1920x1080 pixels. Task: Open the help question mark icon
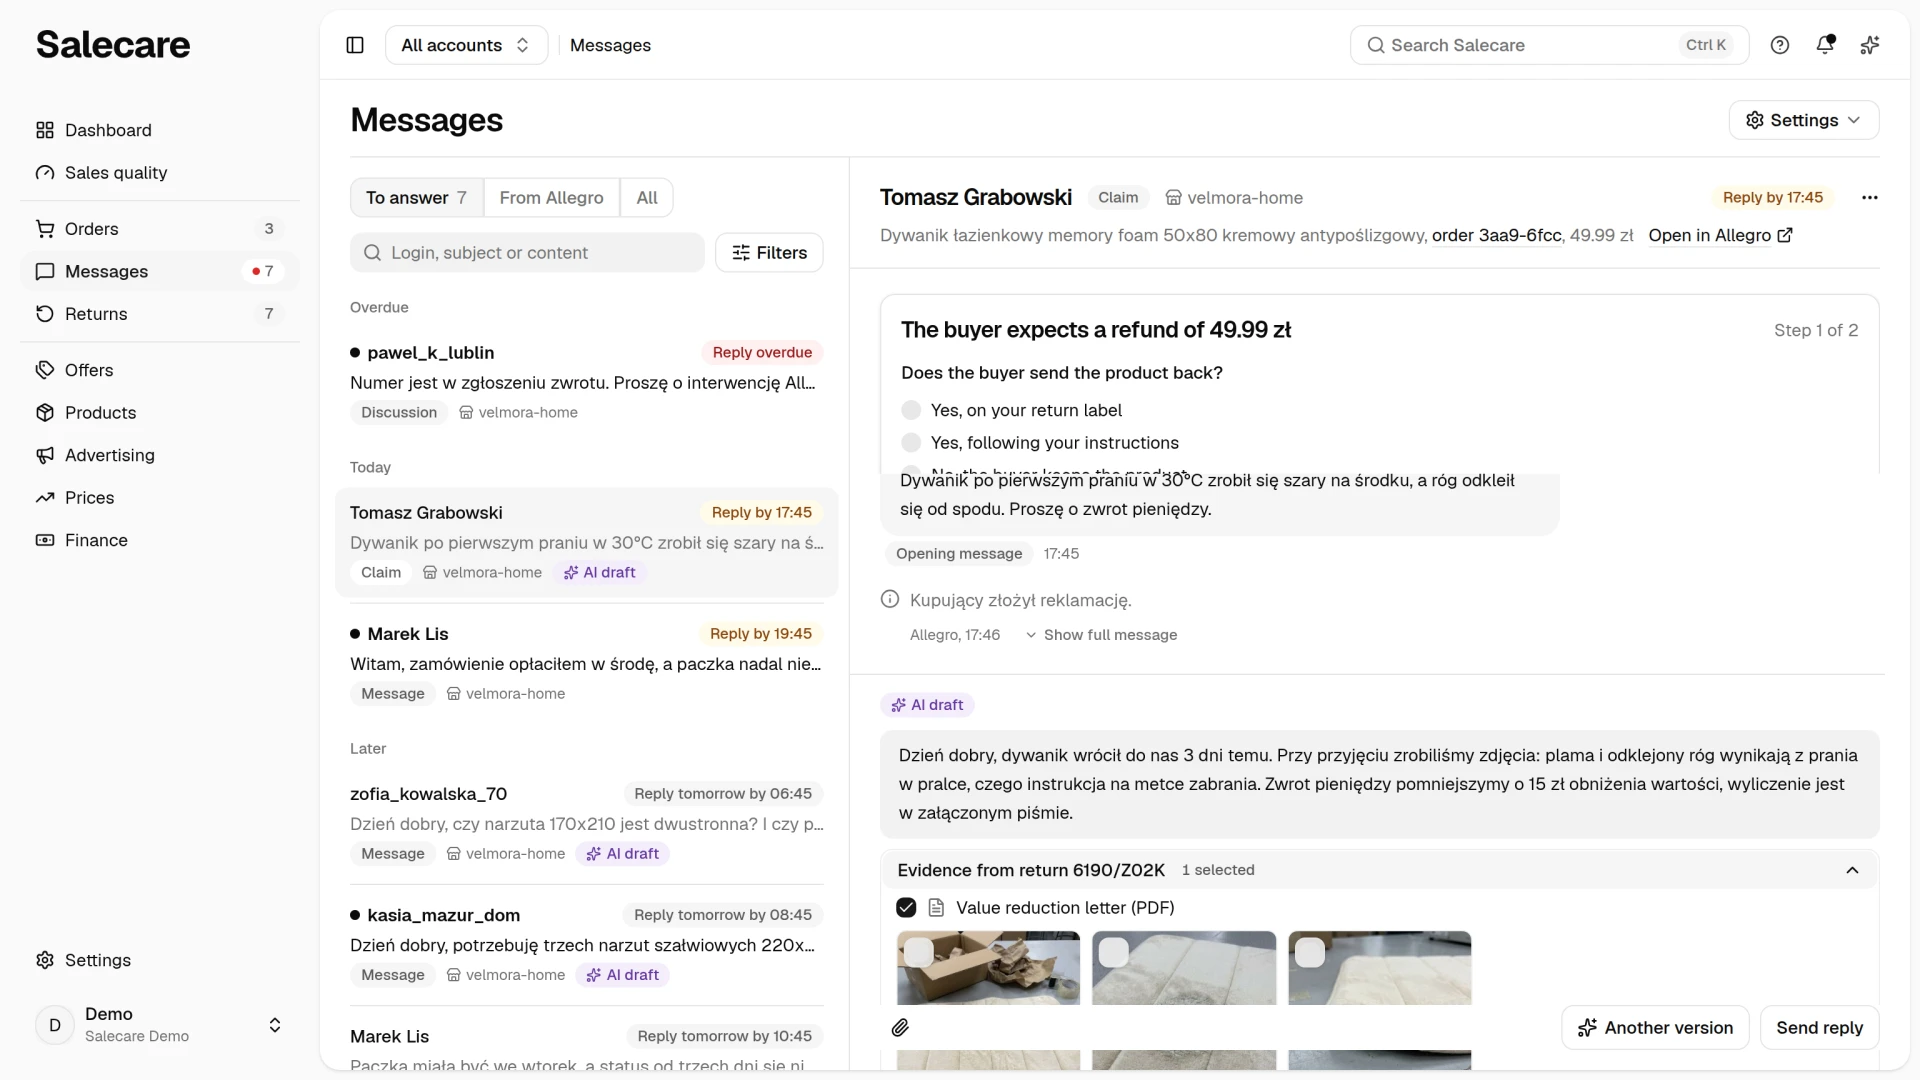point(1780,45)
